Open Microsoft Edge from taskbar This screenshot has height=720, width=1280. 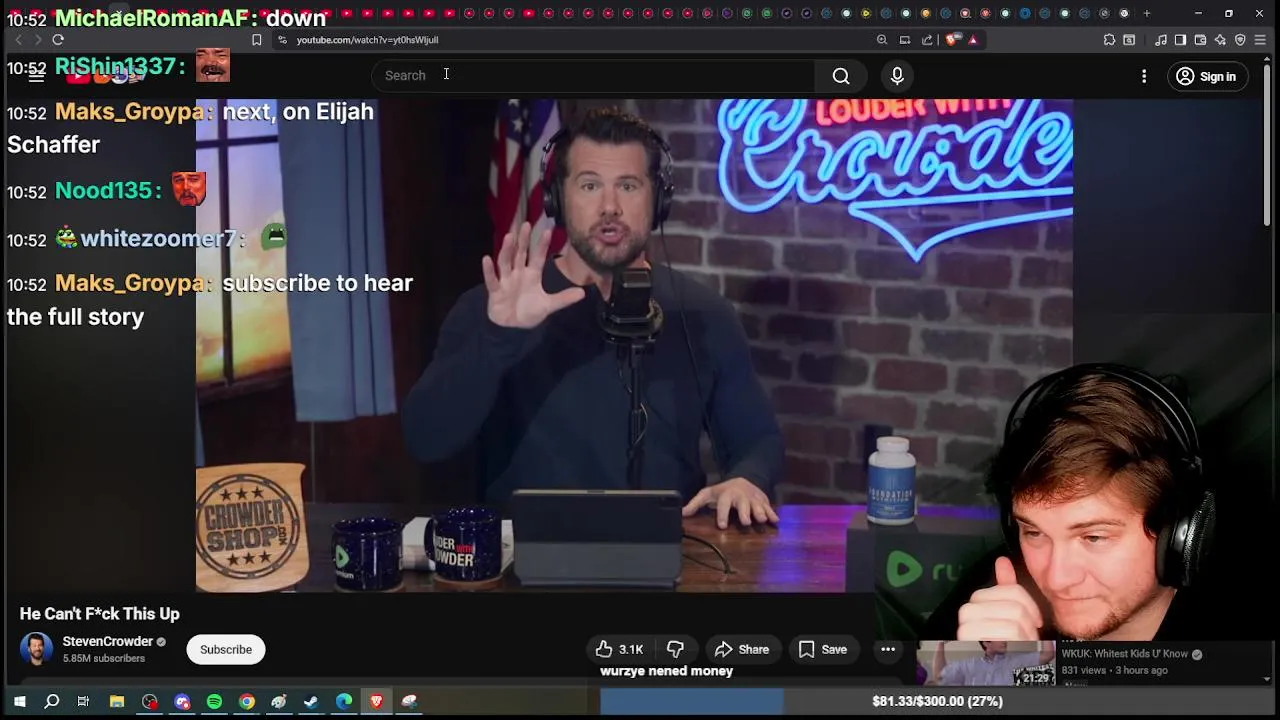(344, 702)
